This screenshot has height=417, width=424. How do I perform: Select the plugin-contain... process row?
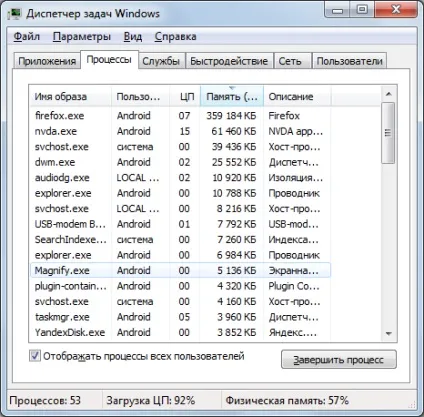180,286
